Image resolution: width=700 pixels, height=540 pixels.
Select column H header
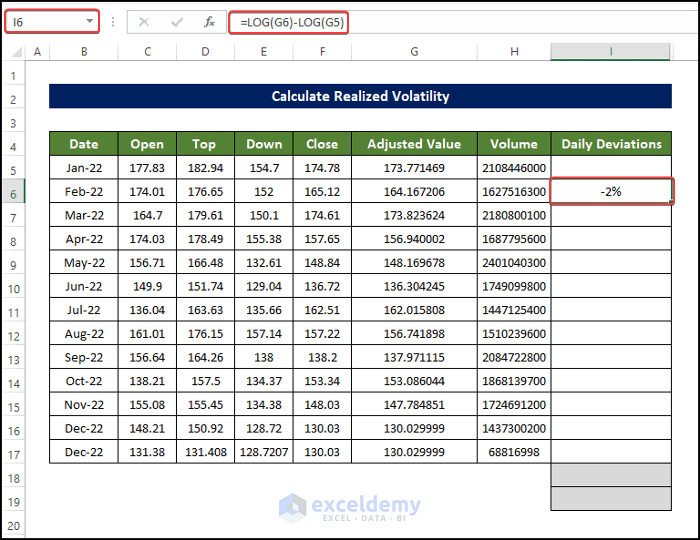514,52
